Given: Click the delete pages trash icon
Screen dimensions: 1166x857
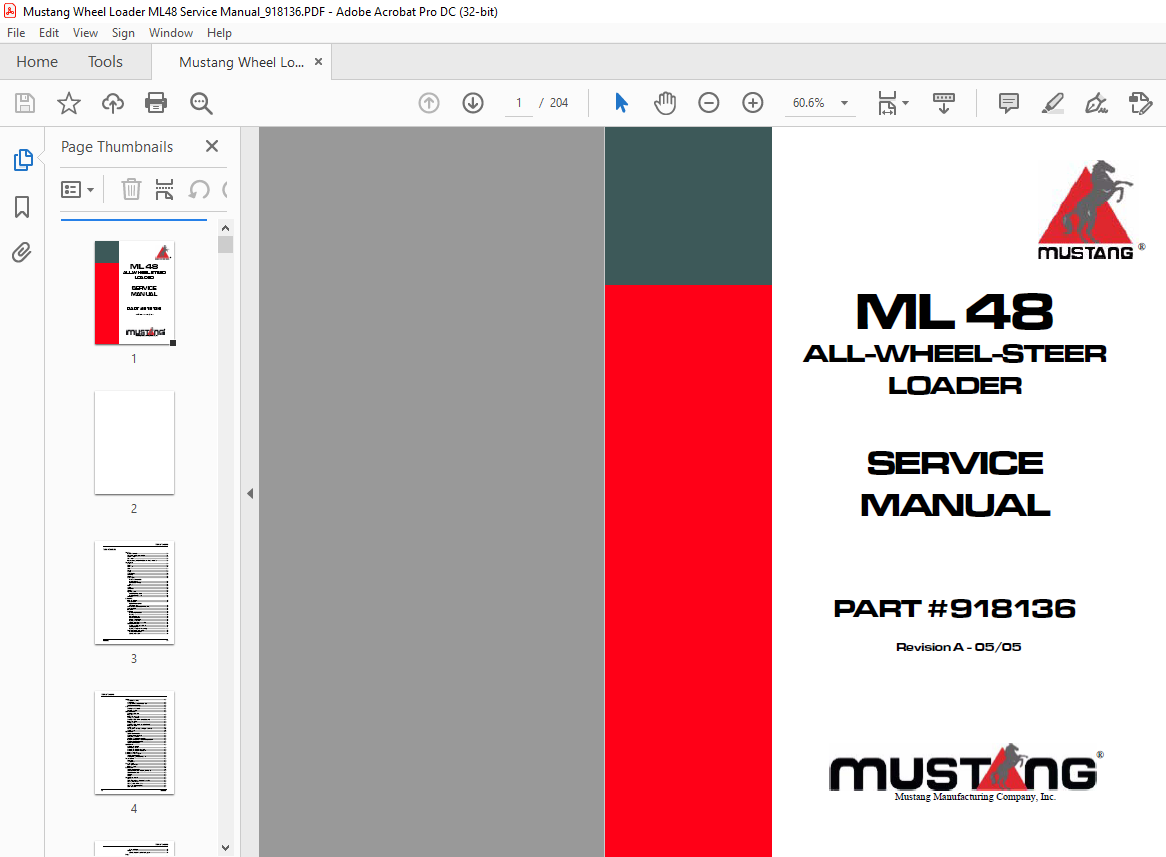Looking at the screenshot, I should point(131,190).
